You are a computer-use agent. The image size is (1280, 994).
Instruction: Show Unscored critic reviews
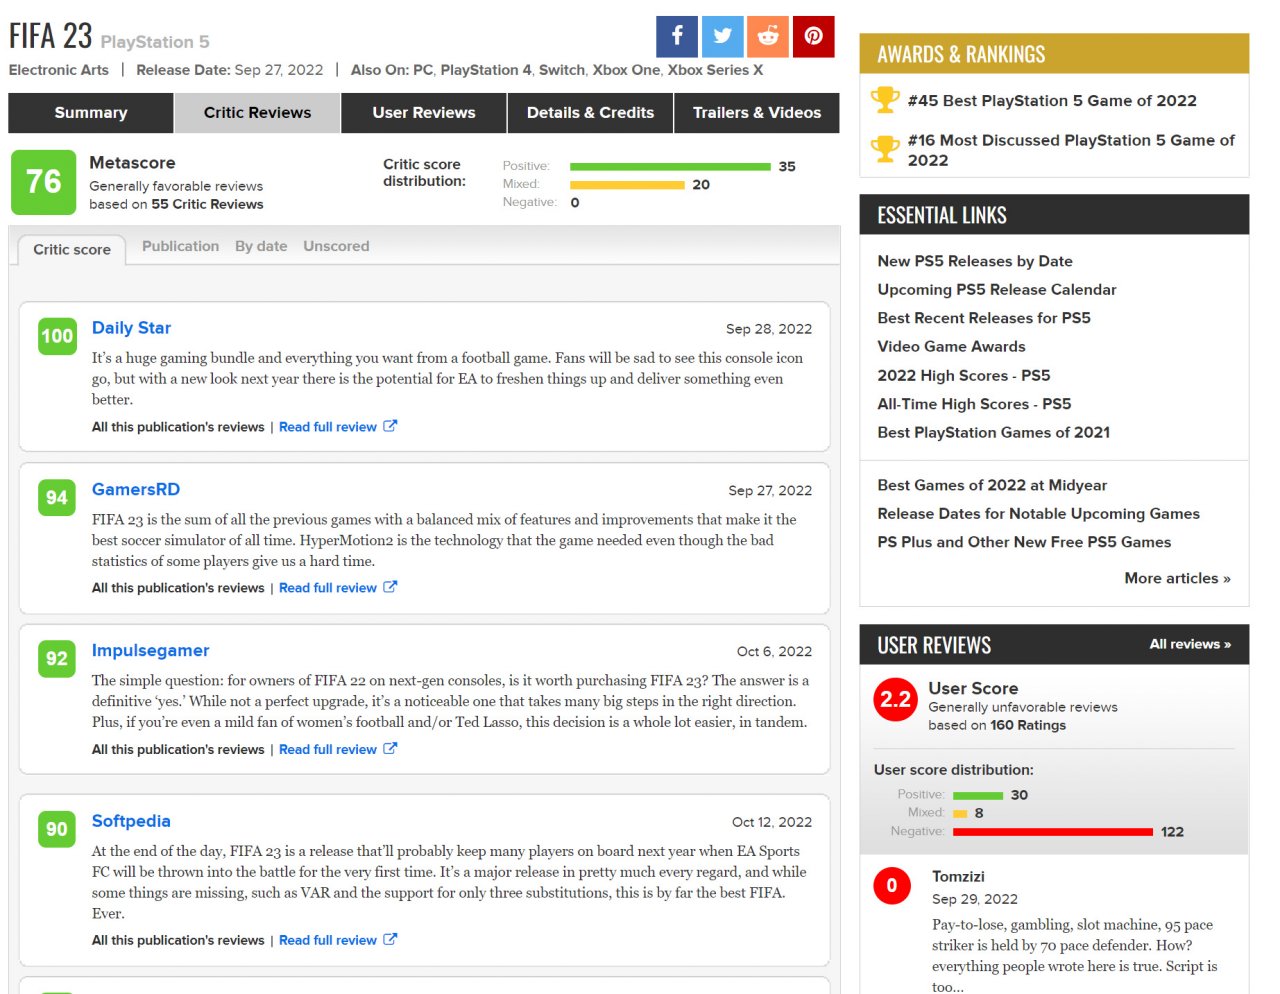336,246
